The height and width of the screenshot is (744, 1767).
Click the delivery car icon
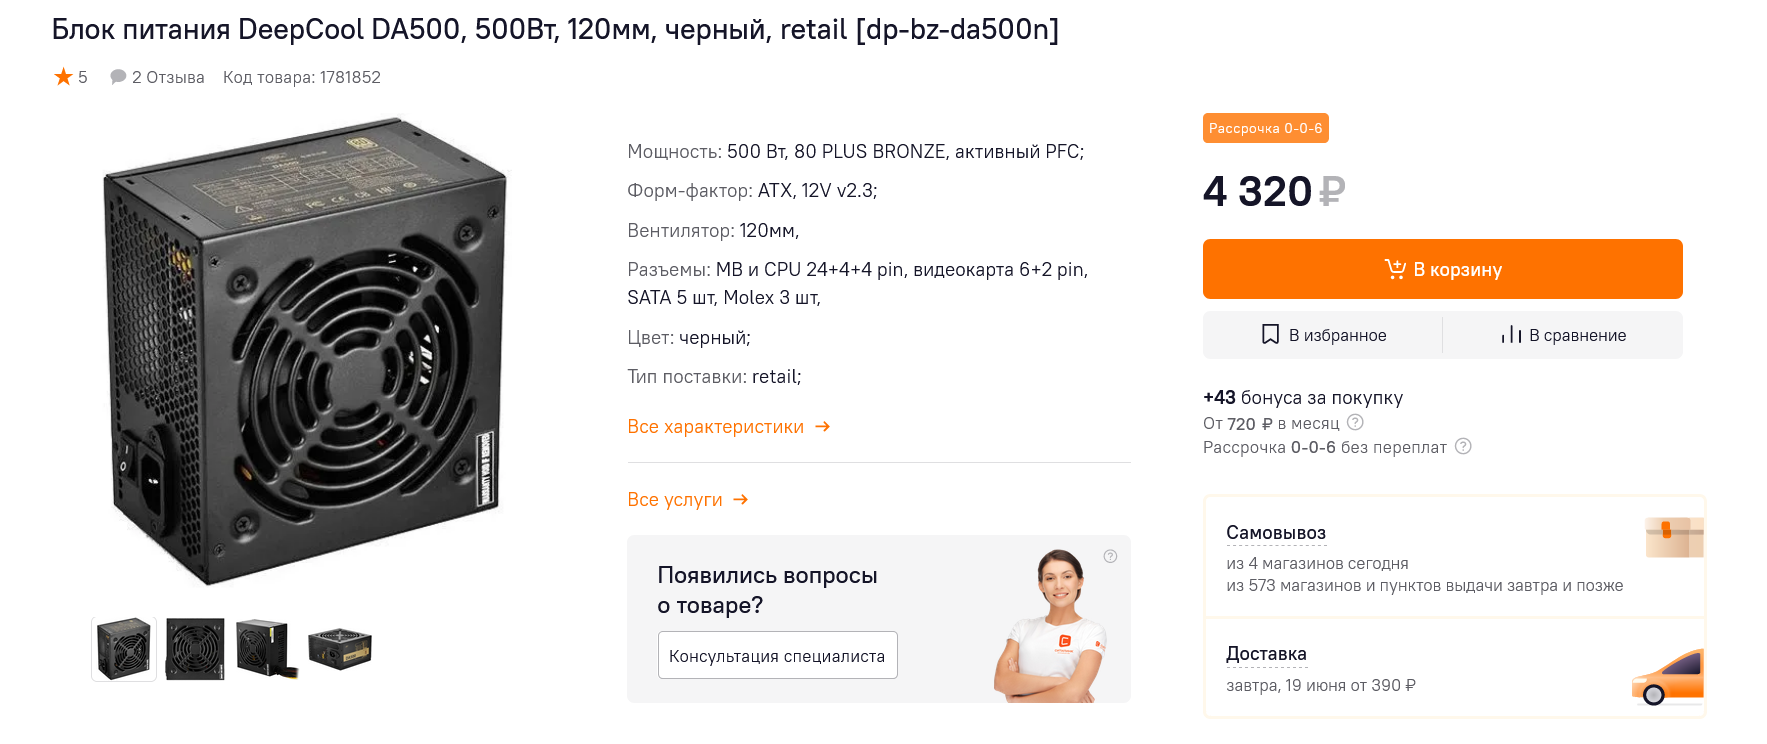tap(1667, 678)
